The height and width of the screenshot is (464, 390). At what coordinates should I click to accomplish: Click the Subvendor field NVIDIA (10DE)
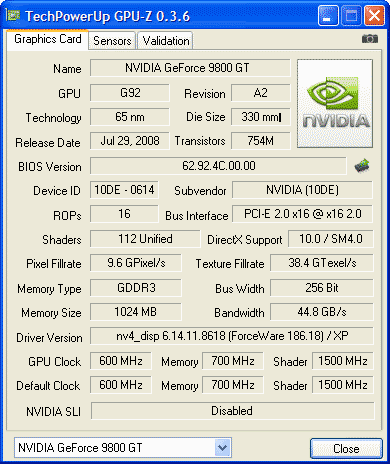pyautogui.click(x=302, y=190)
